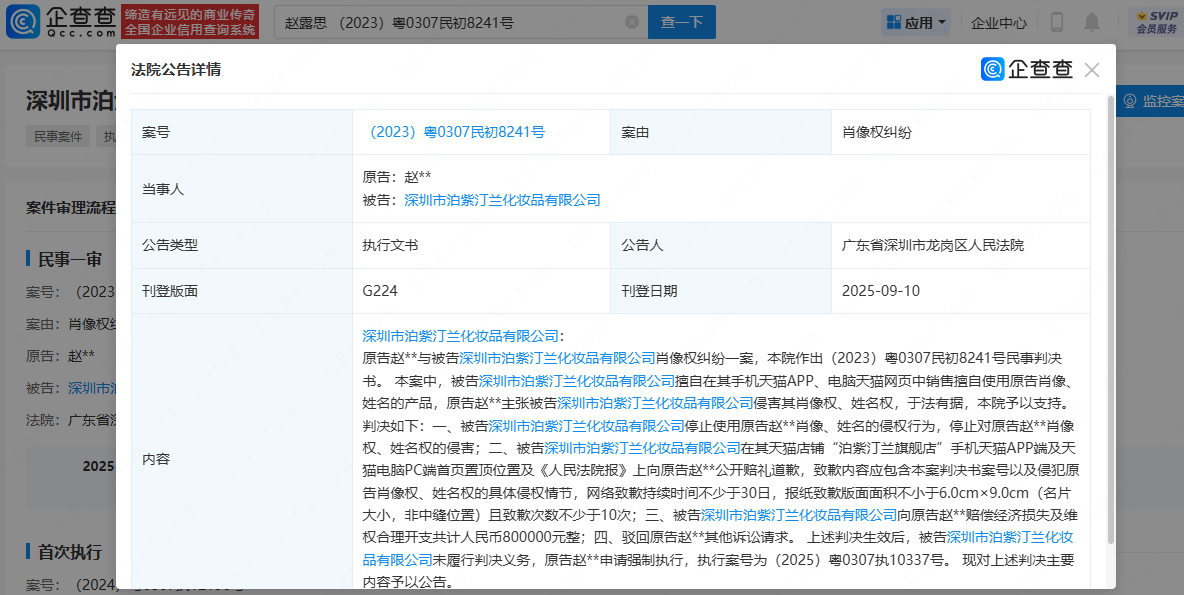Click the mobile phone icon in header

(1057, 23)
